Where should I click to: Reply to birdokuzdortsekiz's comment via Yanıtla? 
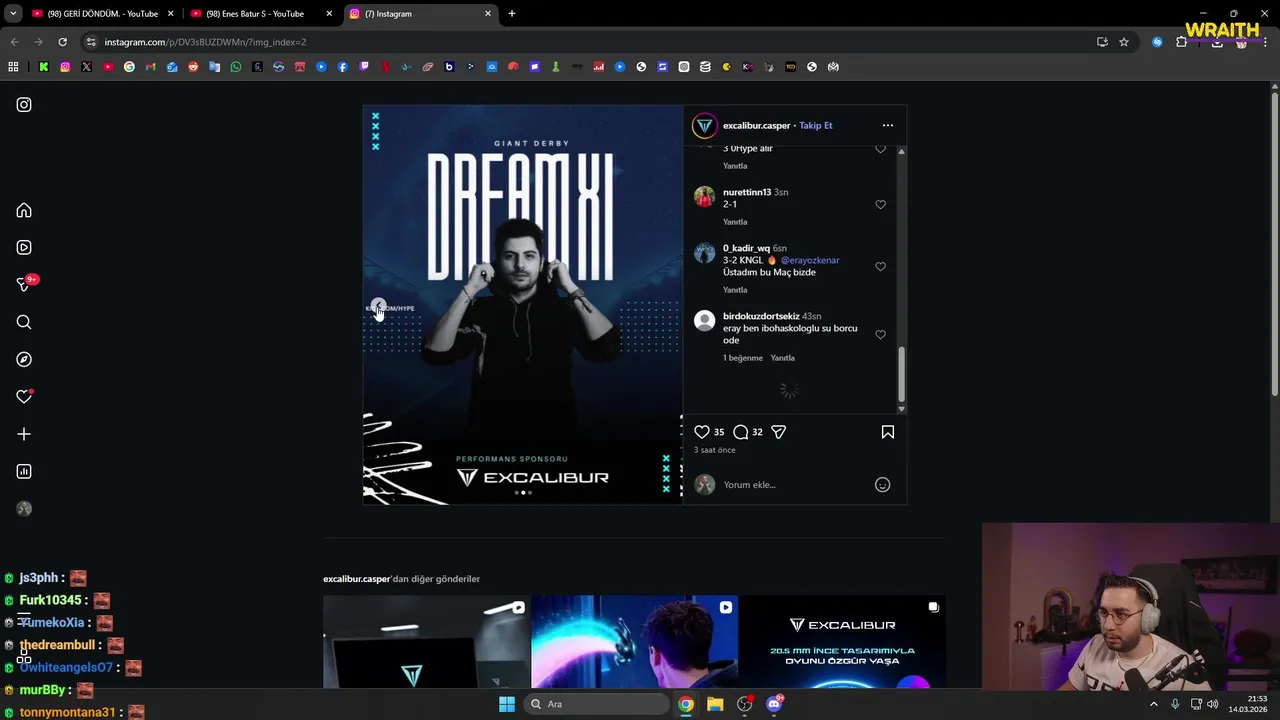tap(783, 358)
